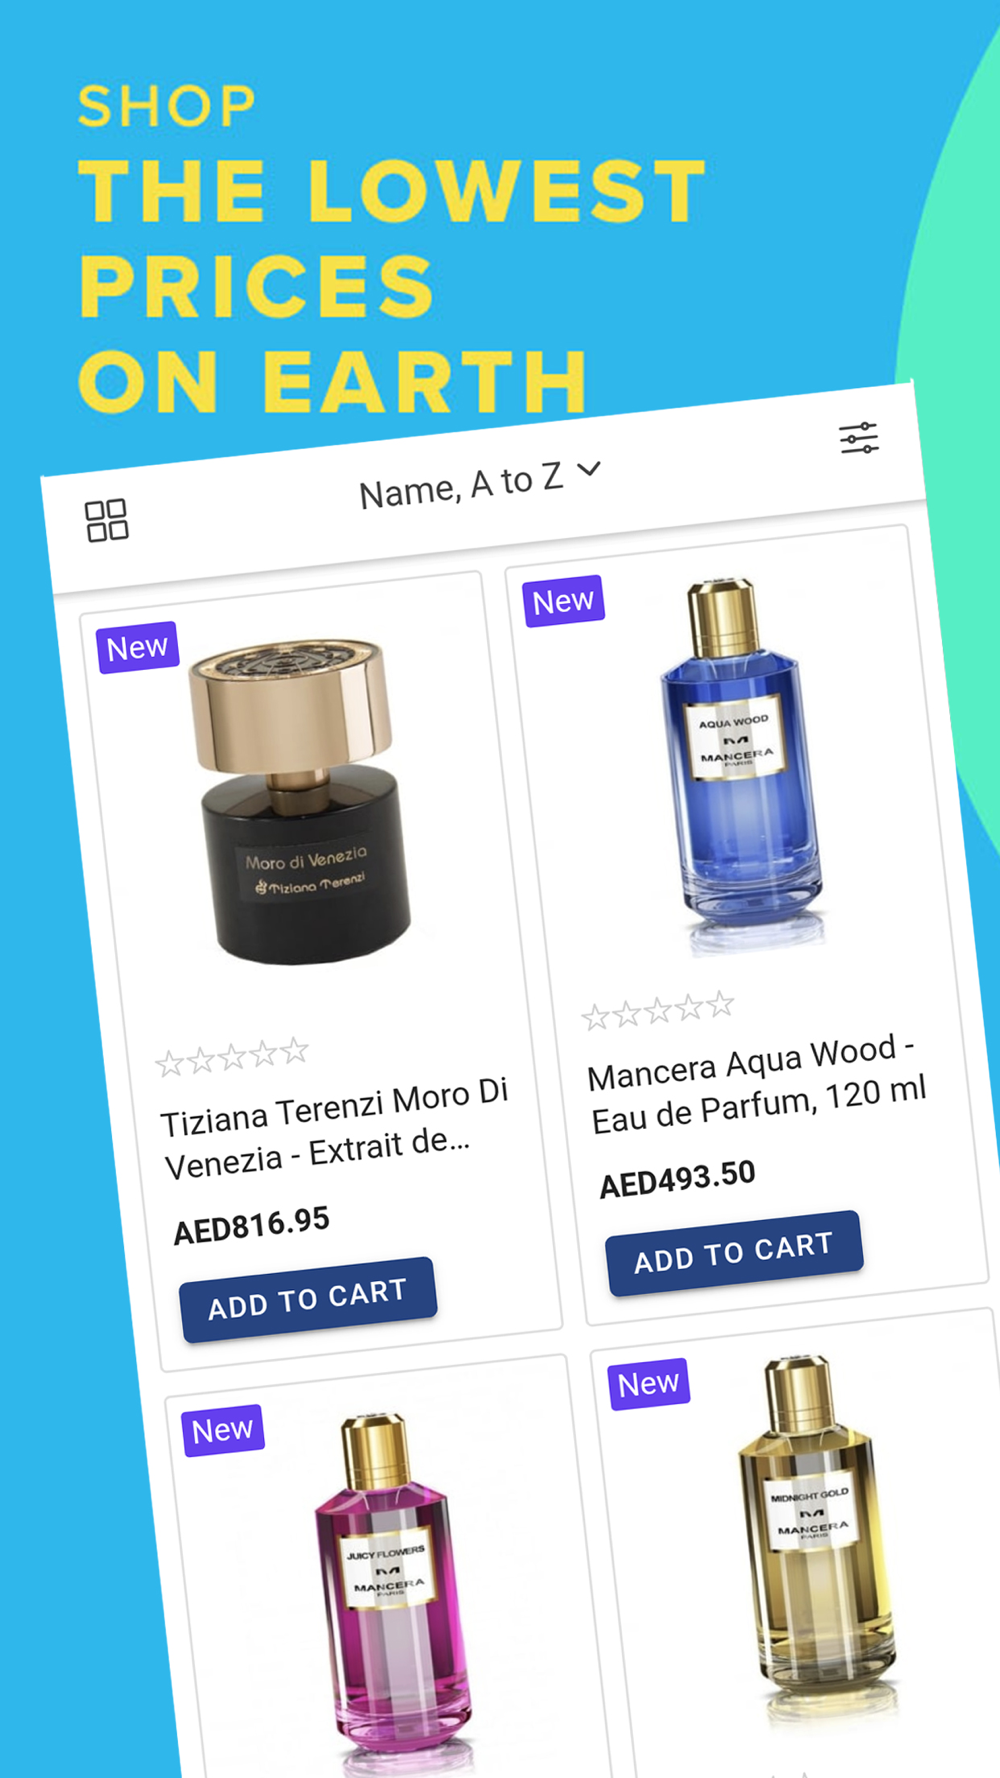
Task: Open Tiziana Terenzi Moro Di Venezia title link
Action: [x=337, y=1128]
